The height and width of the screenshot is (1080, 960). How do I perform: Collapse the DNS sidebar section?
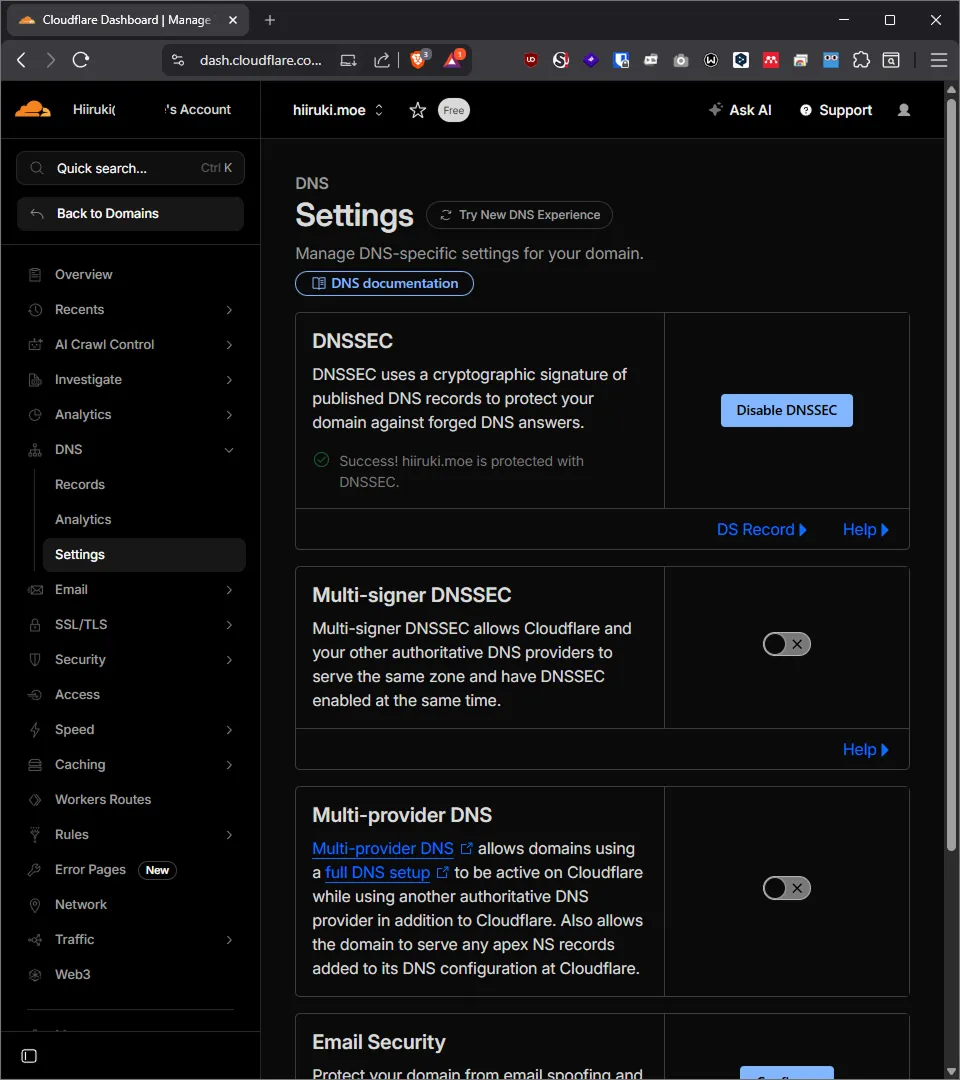229,450
